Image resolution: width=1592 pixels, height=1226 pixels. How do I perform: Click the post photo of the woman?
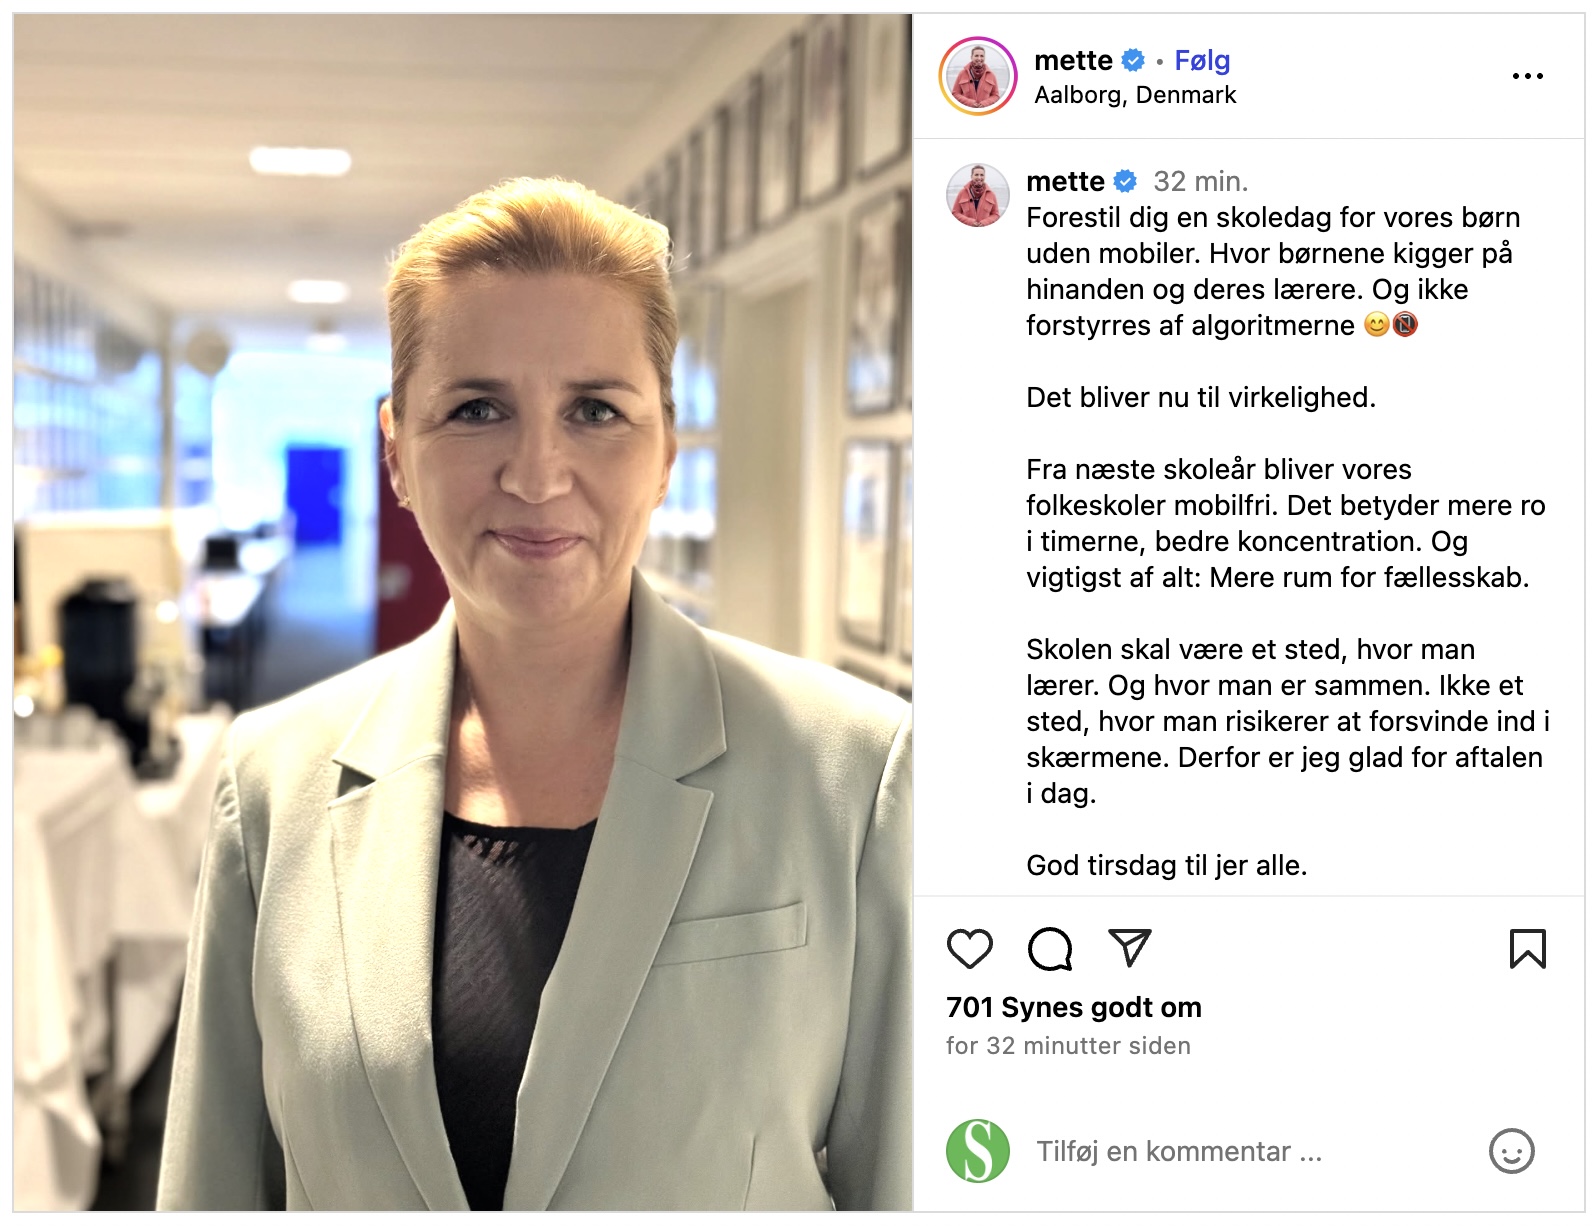pos(463,612)
